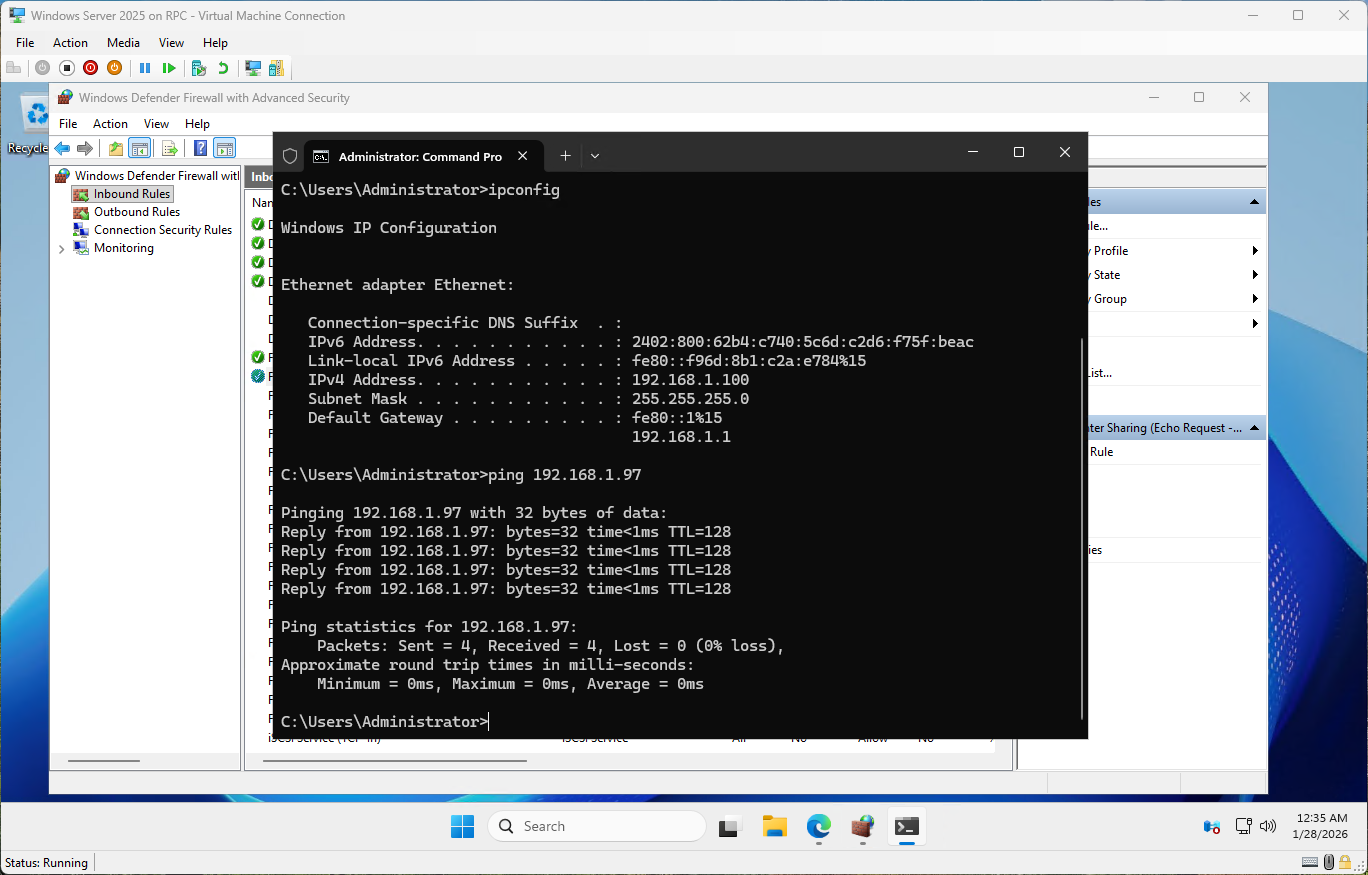Viewport: 1368px width, 875px height.
Task: Toggle the Windows Terminal shield icon
Action: tap(289, 156)
